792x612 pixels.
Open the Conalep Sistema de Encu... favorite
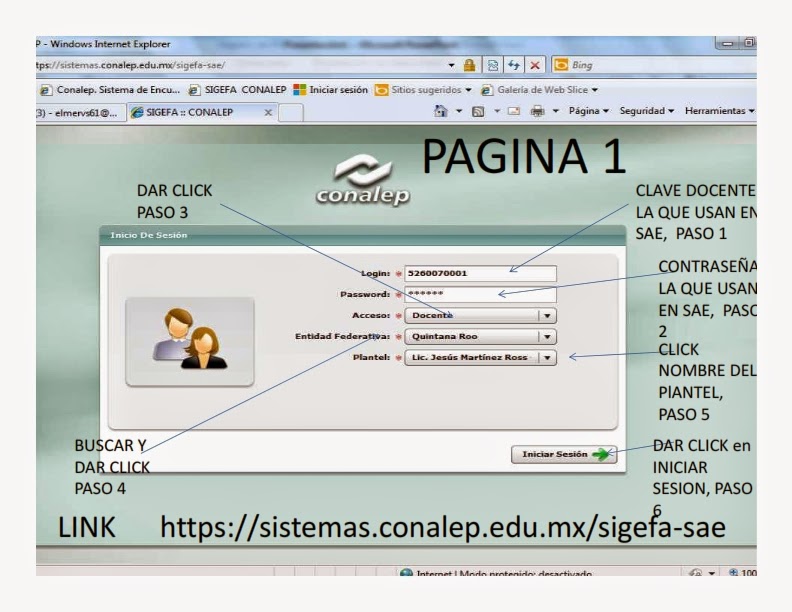[110, 90]
